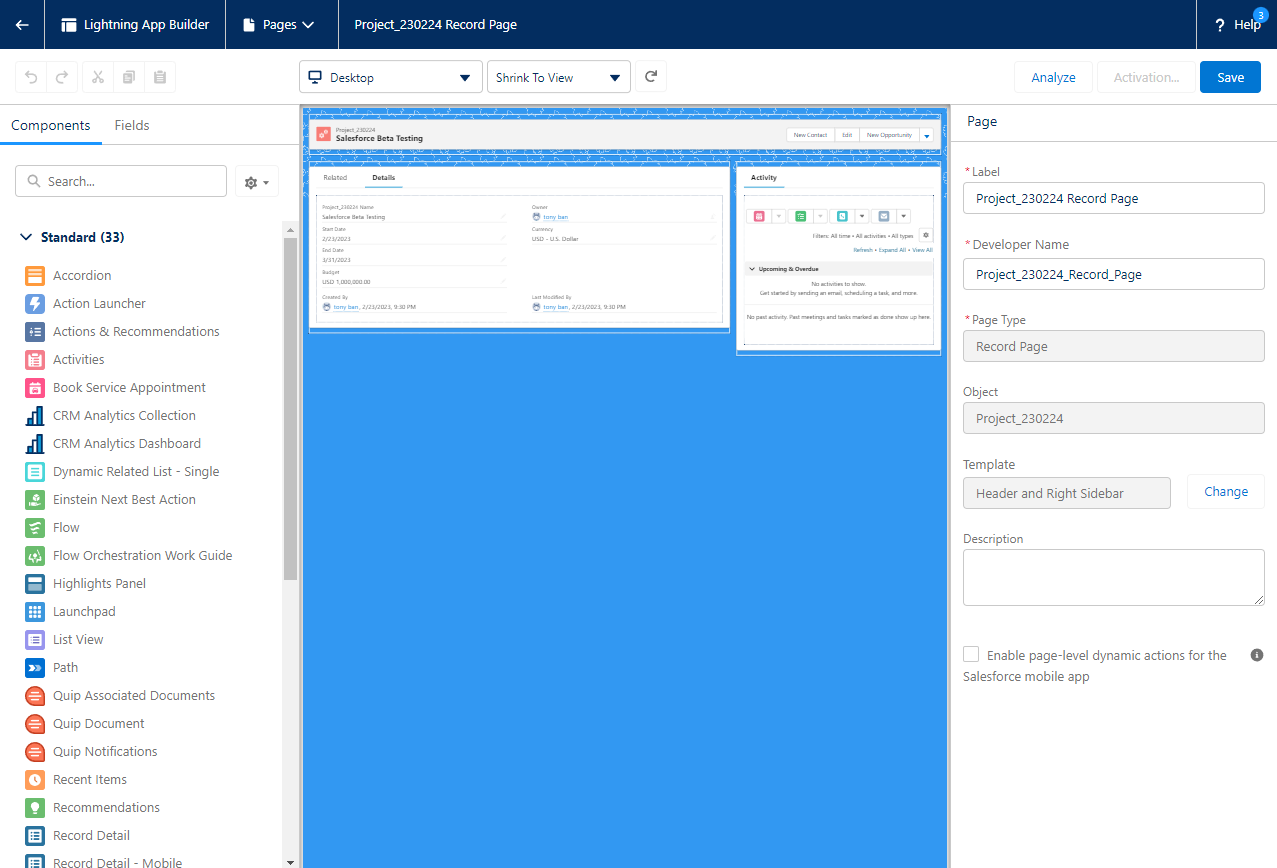
Task: Click the Description text area
Action: click(1114, 577)
